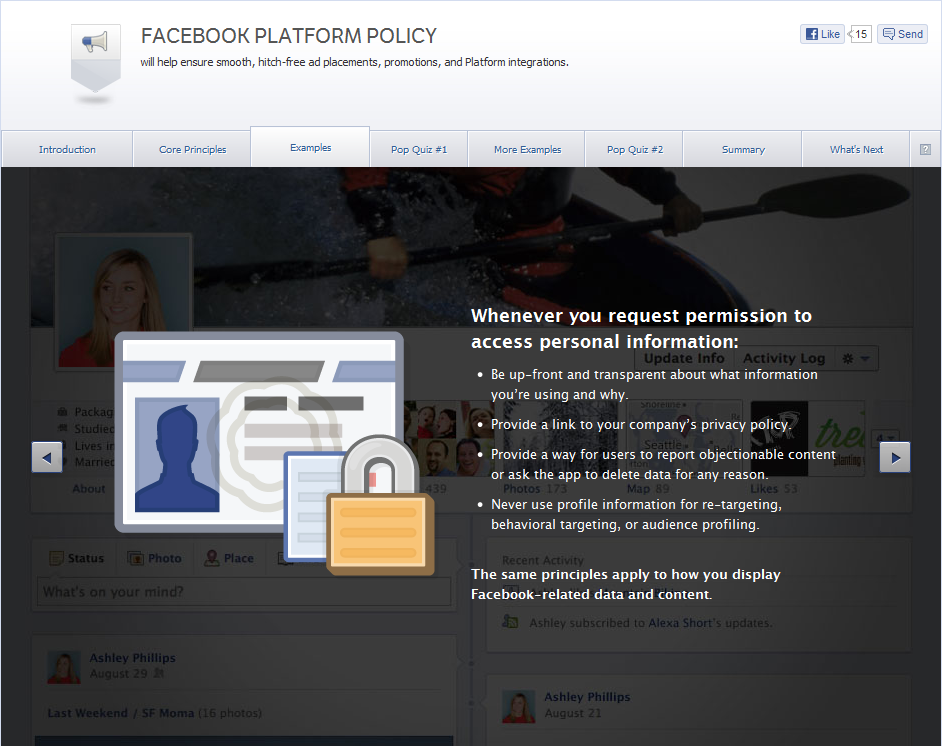
Task: Click the 'Whenever you request permission' heading
Action: pos(641,329)
